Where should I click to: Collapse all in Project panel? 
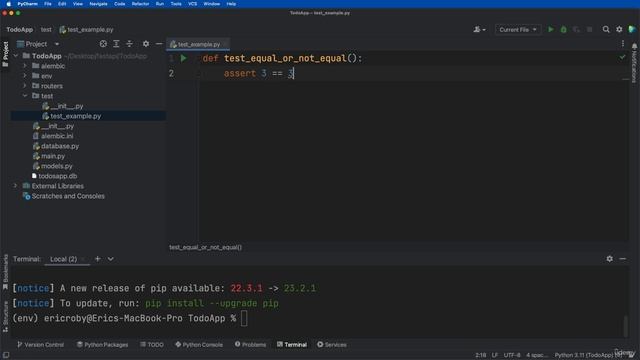pos(129,44)
